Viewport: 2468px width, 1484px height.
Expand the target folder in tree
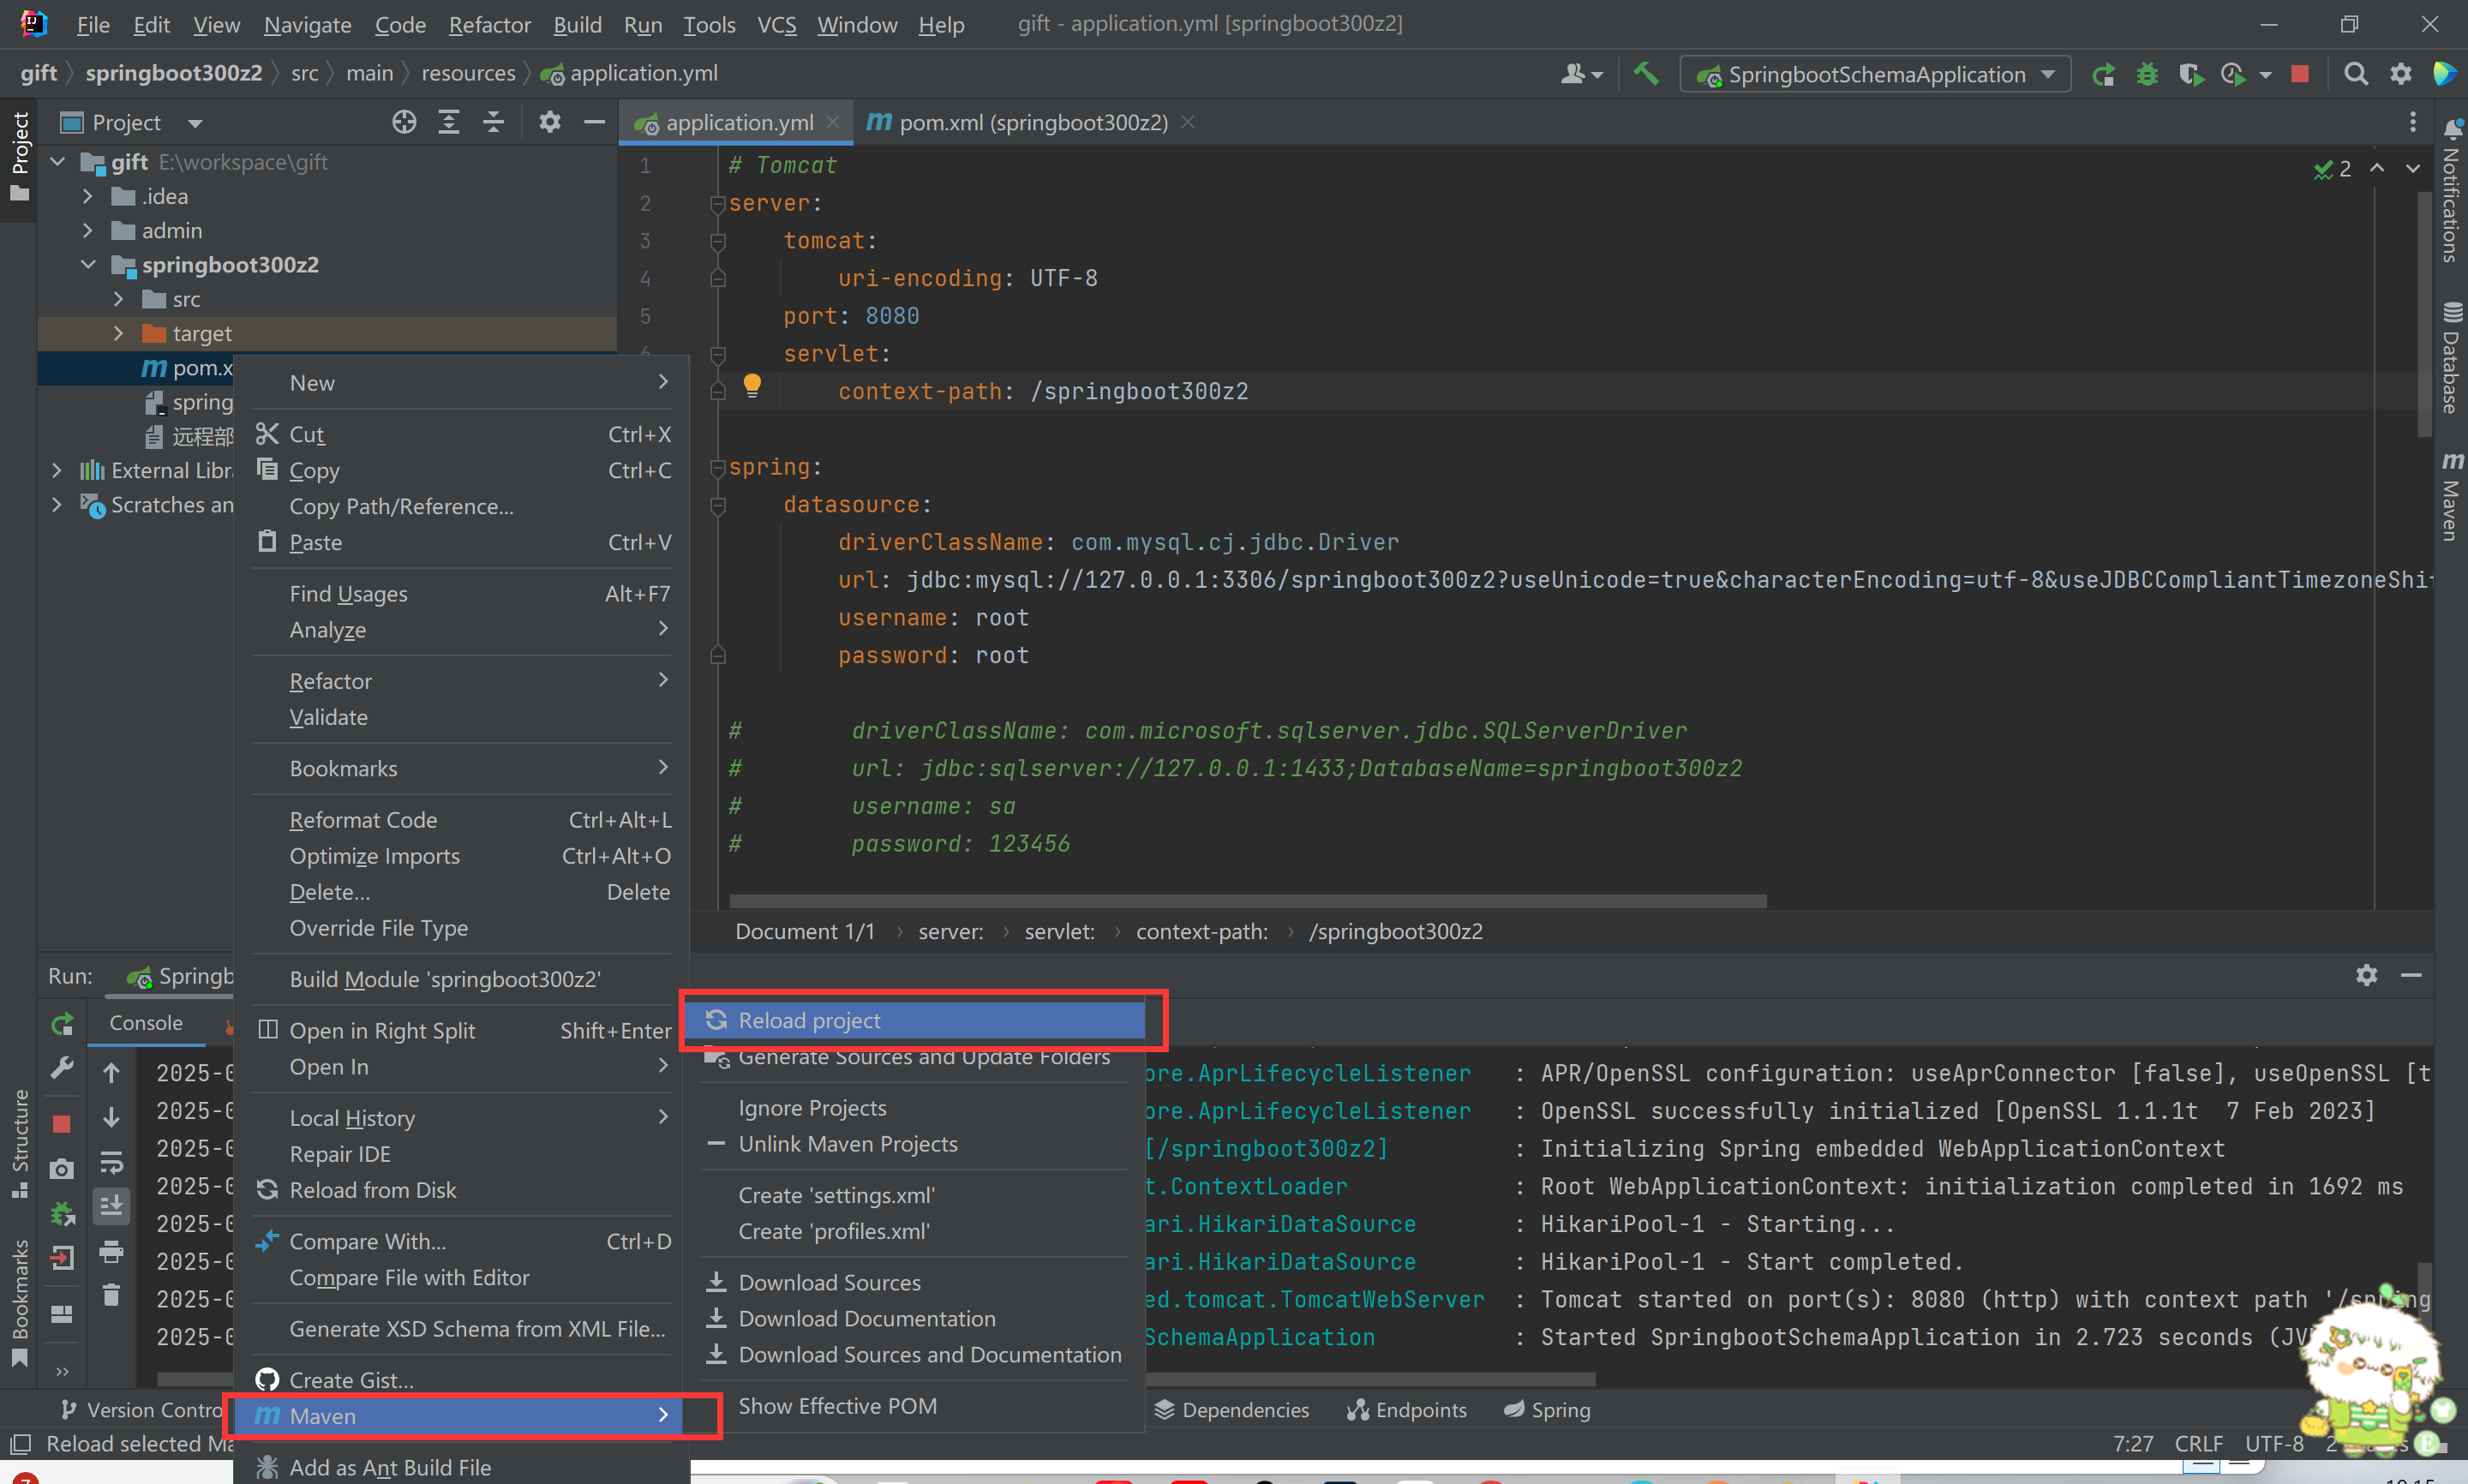click(x=118, y=333)
